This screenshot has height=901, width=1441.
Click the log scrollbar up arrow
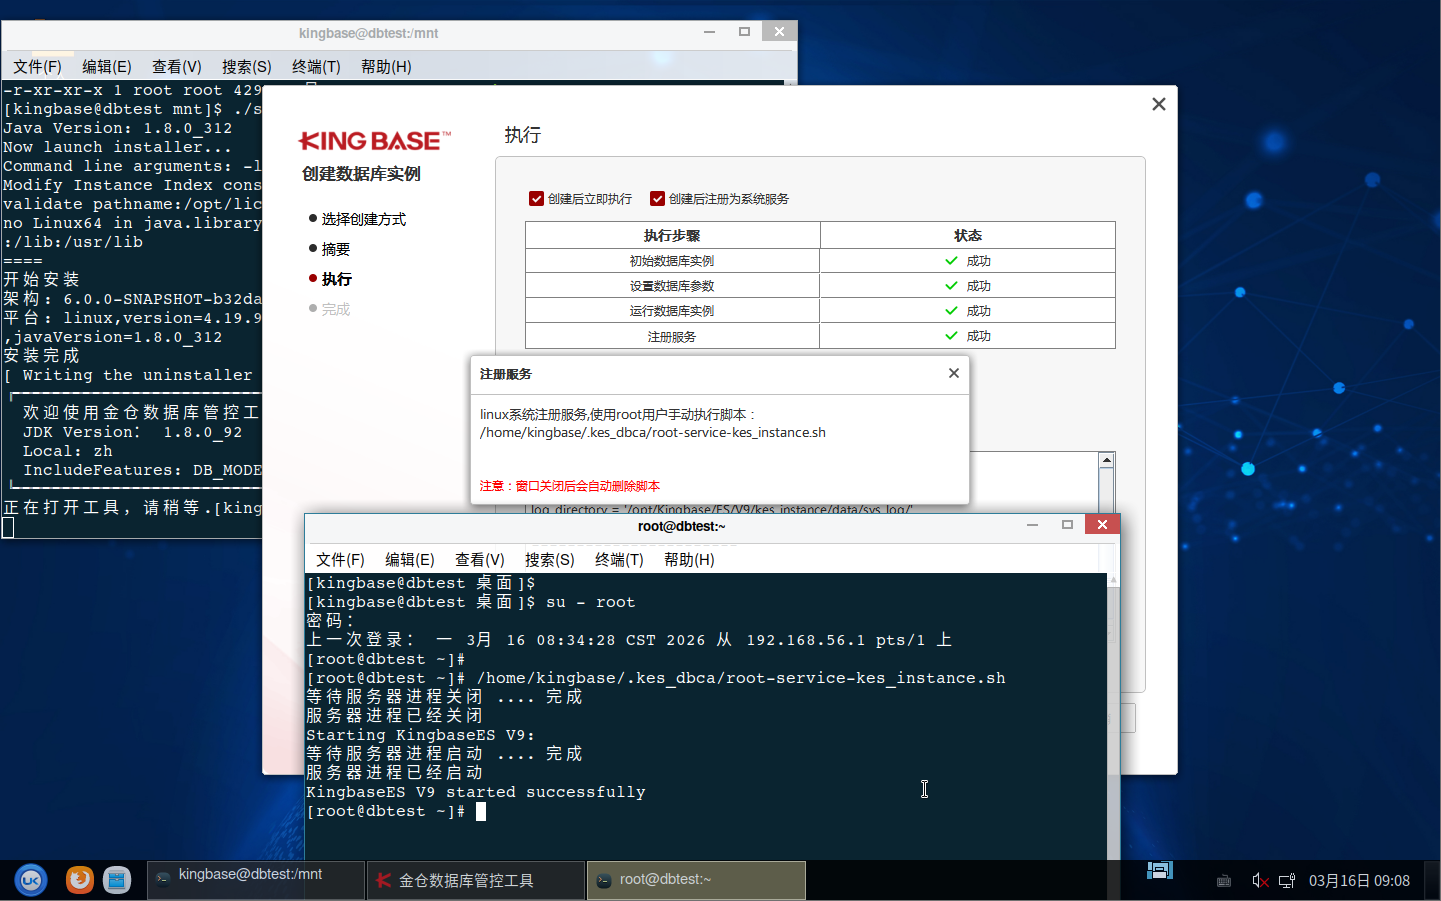1106,460
